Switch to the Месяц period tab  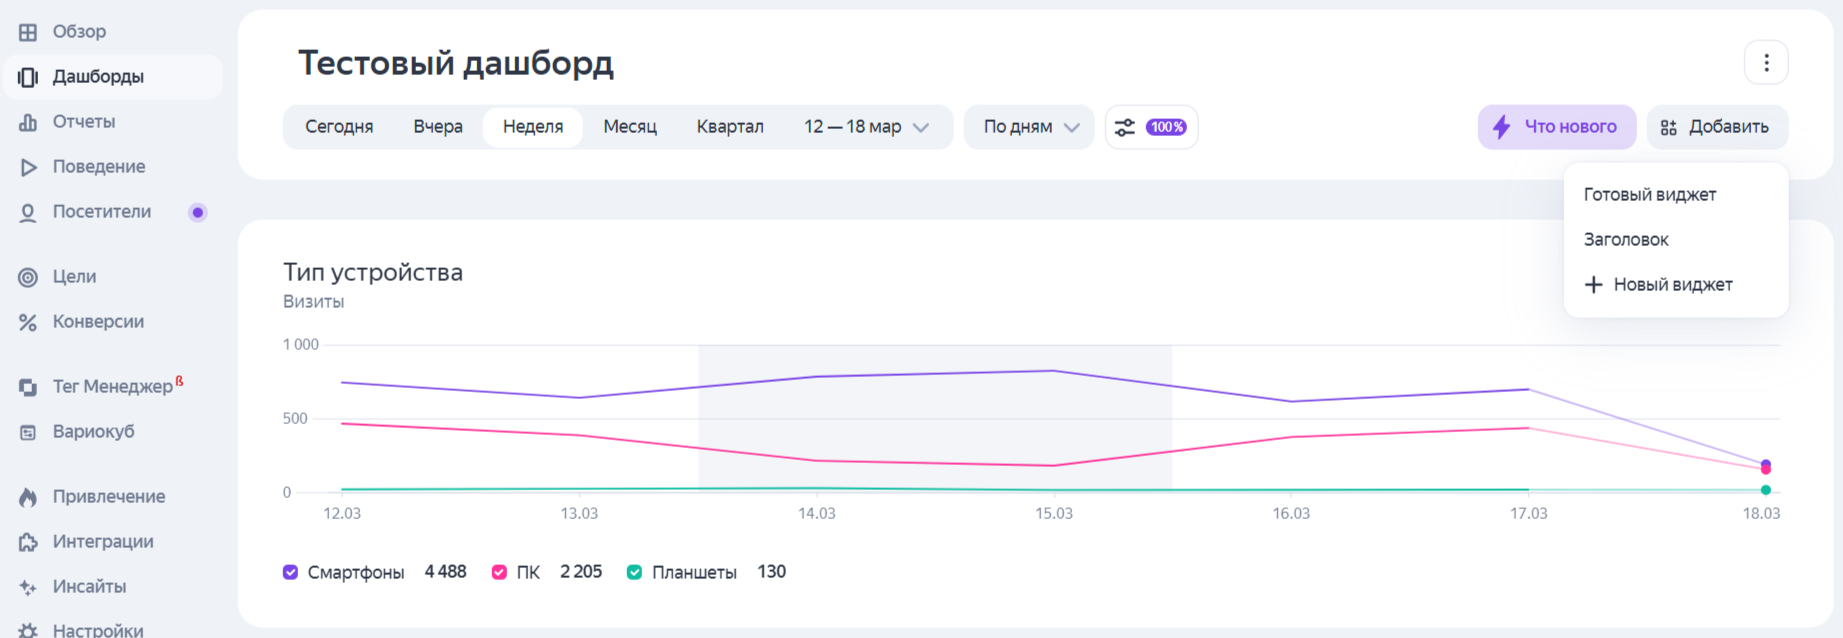(630, 127)
